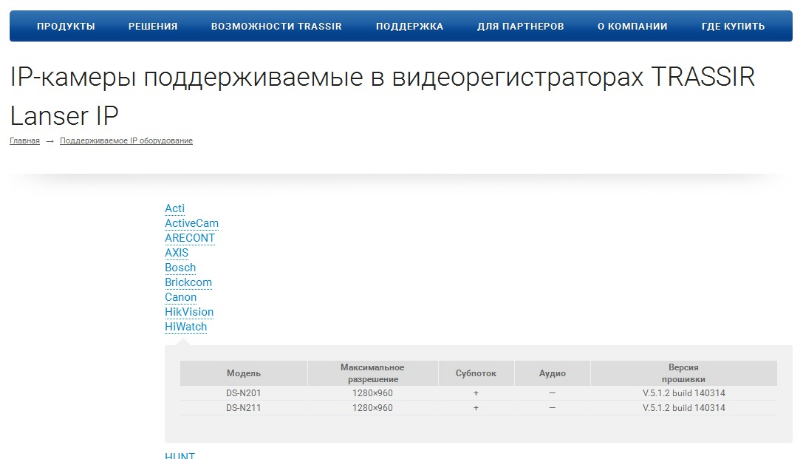The width and height of the screenshot is (800, 459).
Task: Click firmware version in DS-N211 row
Action: point(684,408)
